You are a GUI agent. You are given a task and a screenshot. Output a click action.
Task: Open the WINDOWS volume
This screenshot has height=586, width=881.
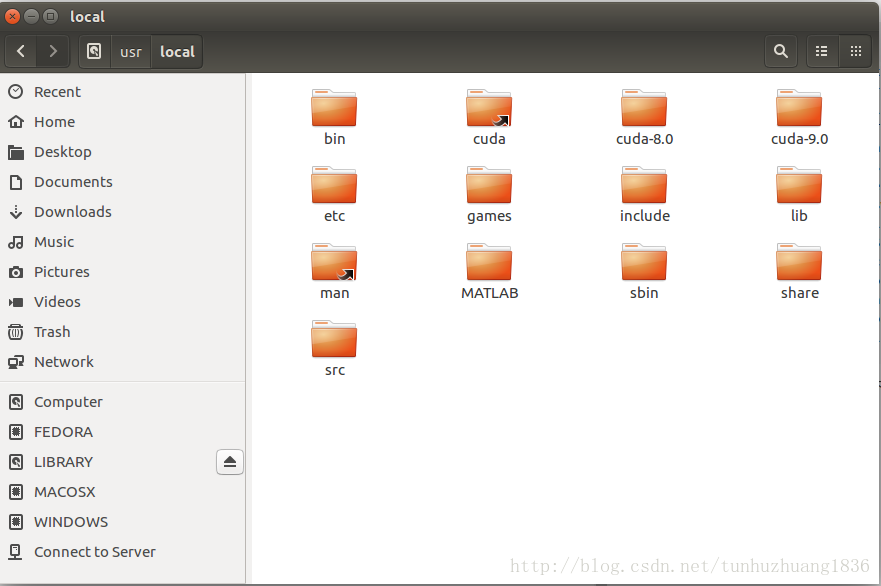[122, 522]
